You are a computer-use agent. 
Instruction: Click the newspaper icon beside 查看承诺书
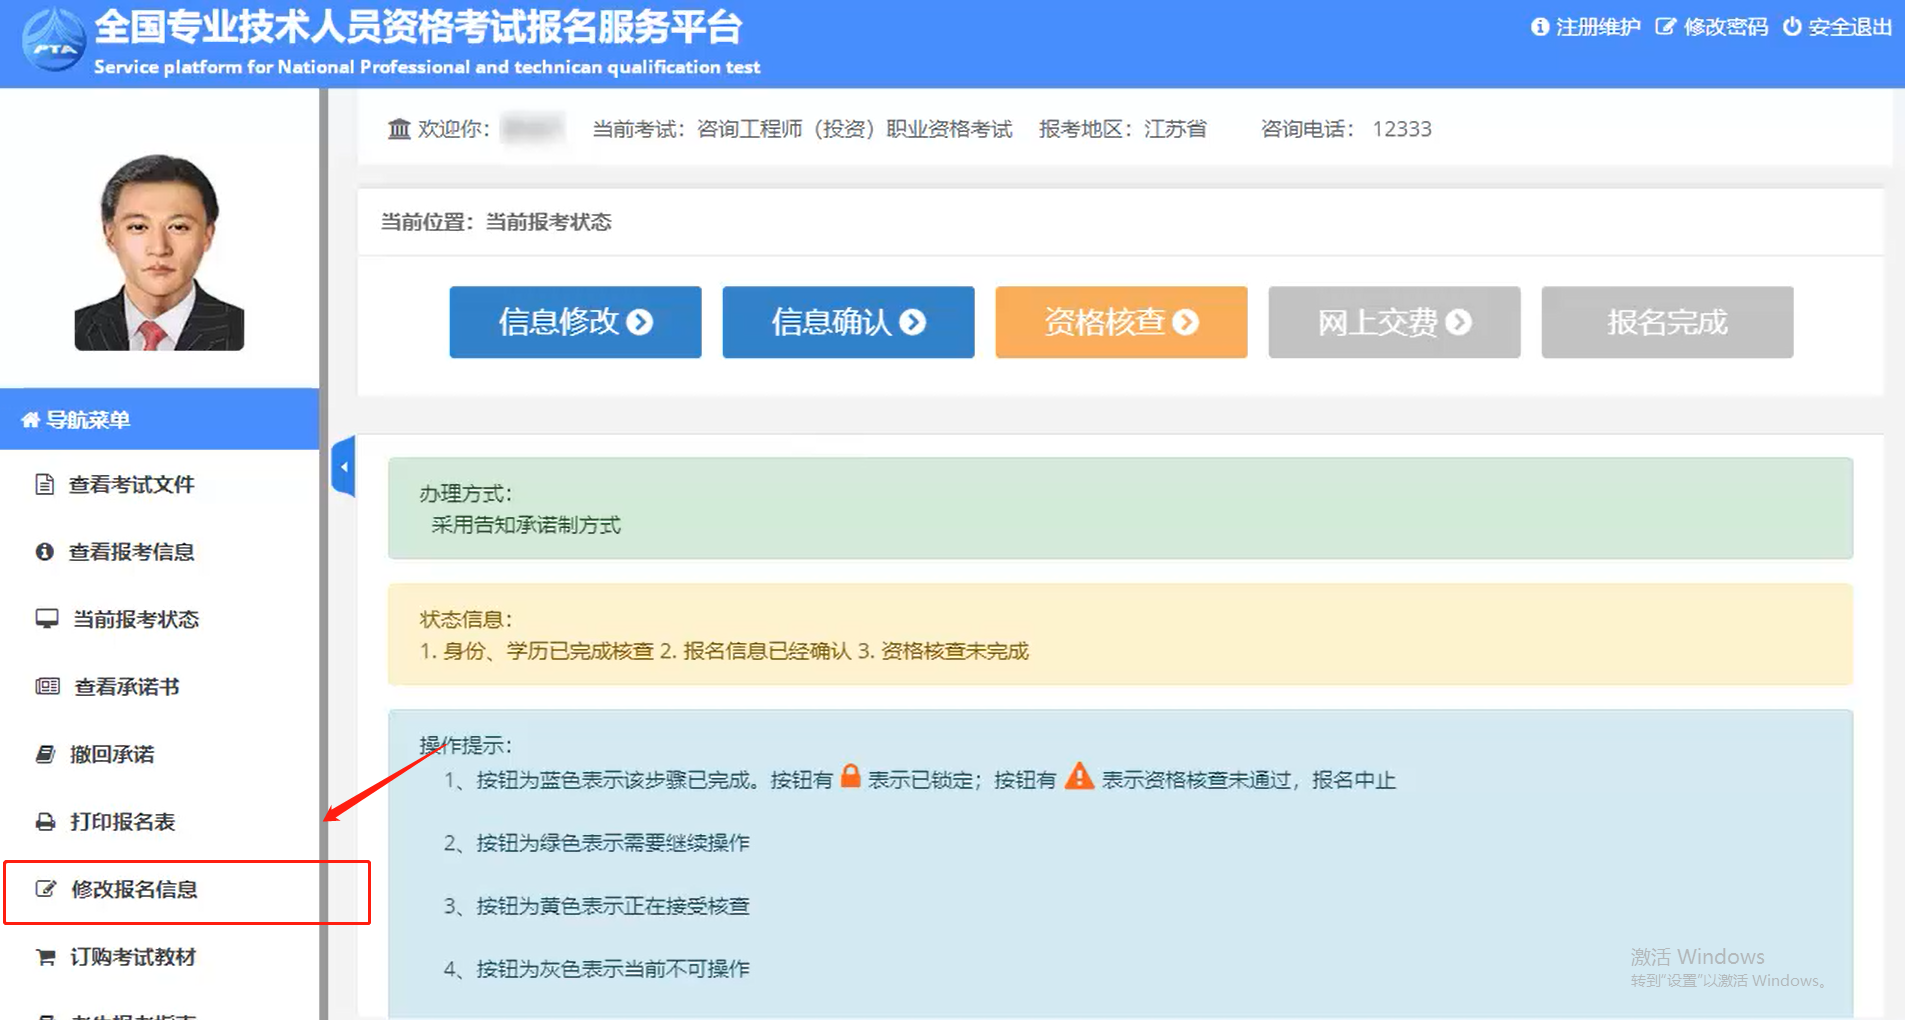47,687
